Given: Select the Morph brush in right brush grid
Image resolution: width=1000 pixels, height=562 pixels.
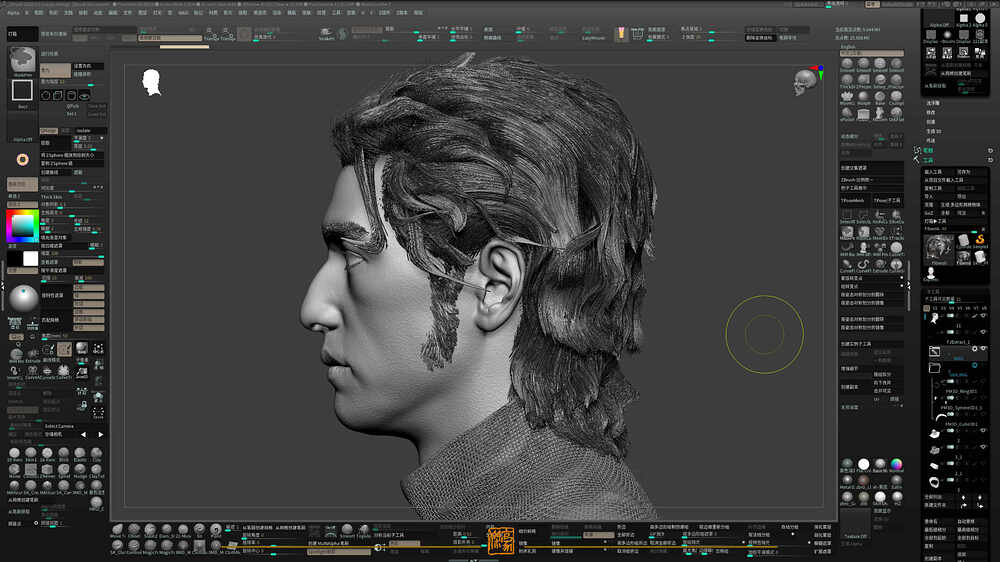Looking at the screenshot, I should [864, 98].
